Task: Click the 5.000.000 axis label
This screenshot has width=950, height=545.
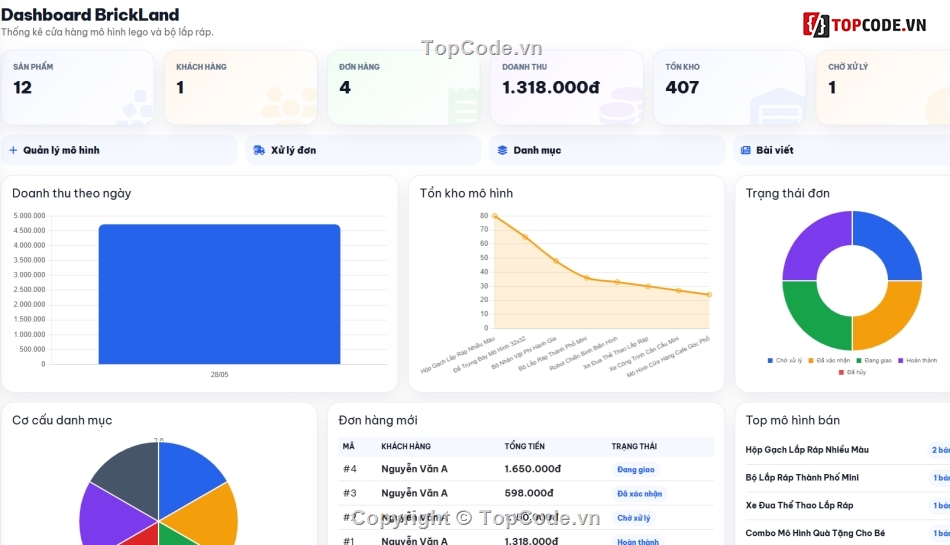Action: click(29, 216)
